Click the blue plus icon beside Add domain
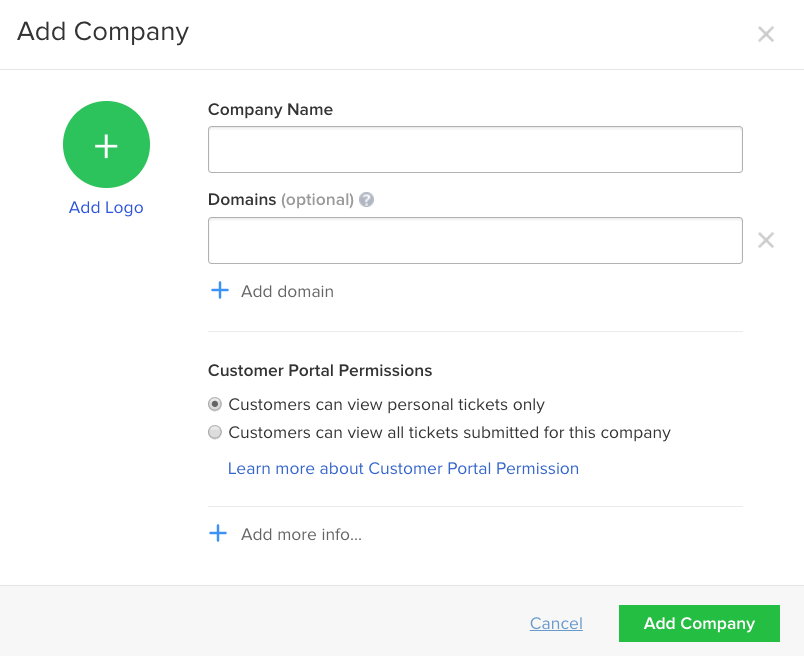This screenshot has height=656, width=804. 220,290
